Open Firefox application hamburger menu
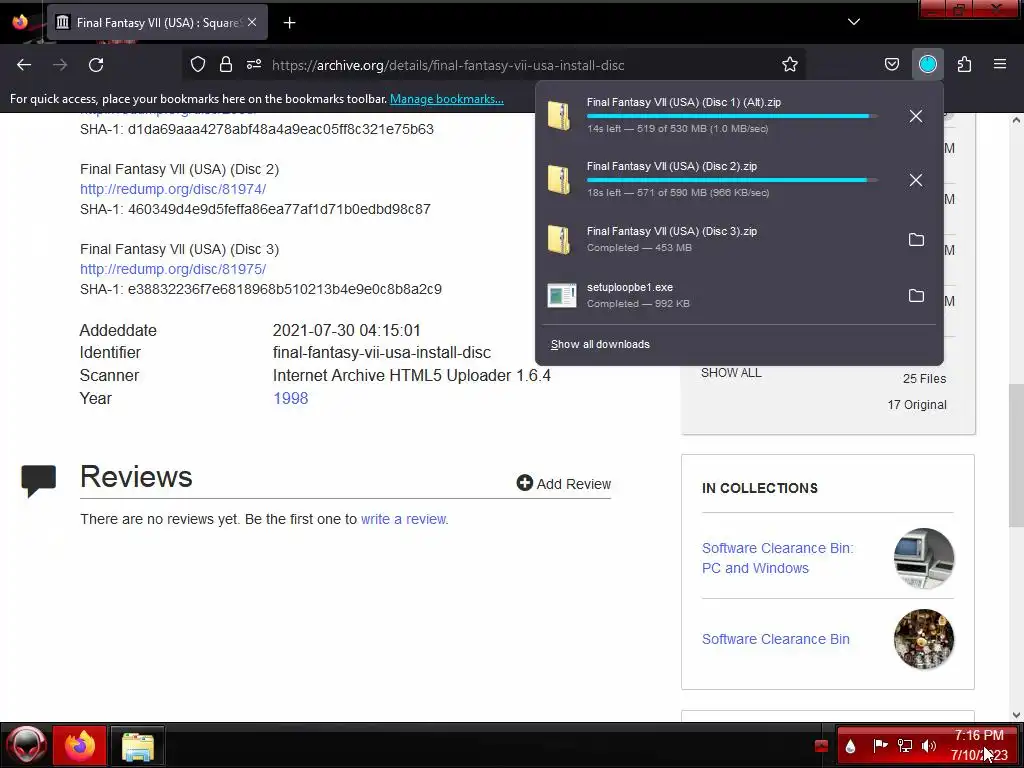The width and height of the screenshot is (1024, 768). point(1000,65)
